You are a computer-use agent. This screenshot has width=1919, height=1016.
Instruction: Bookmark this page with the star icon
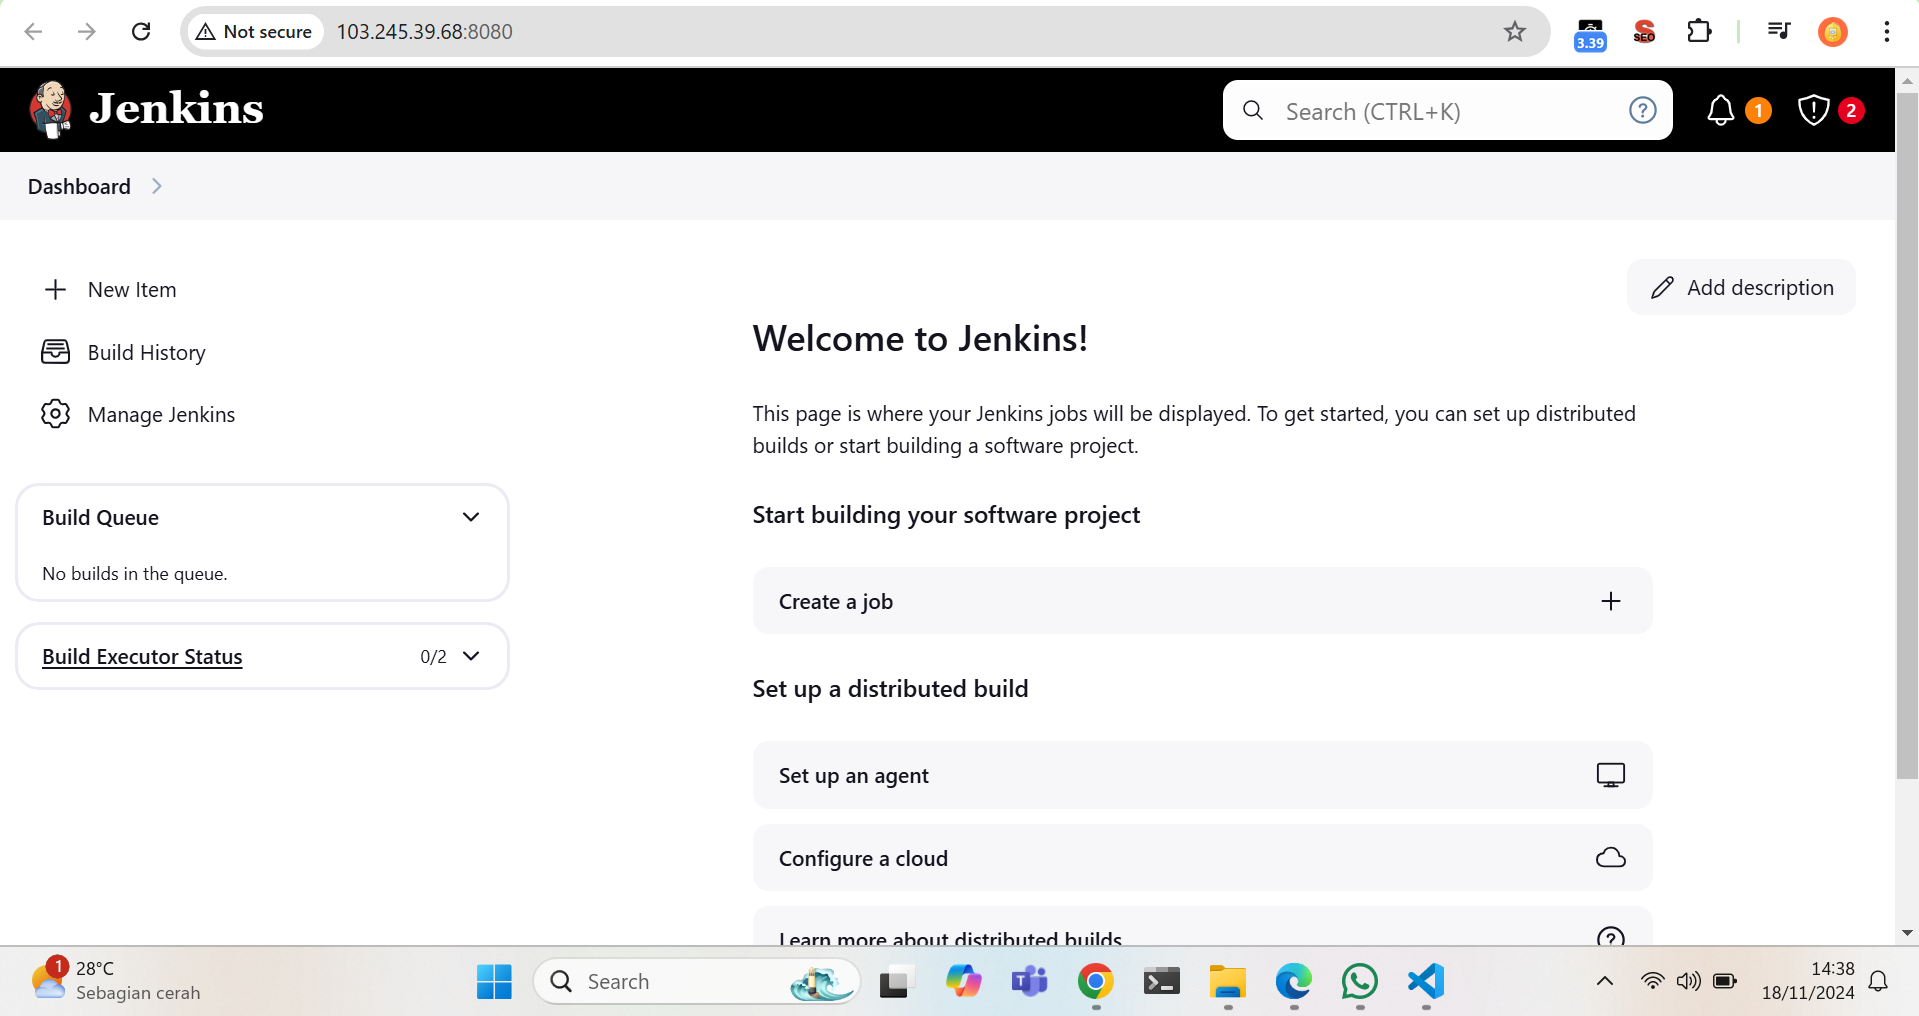pyautogui.click(x=1514, y=31)
